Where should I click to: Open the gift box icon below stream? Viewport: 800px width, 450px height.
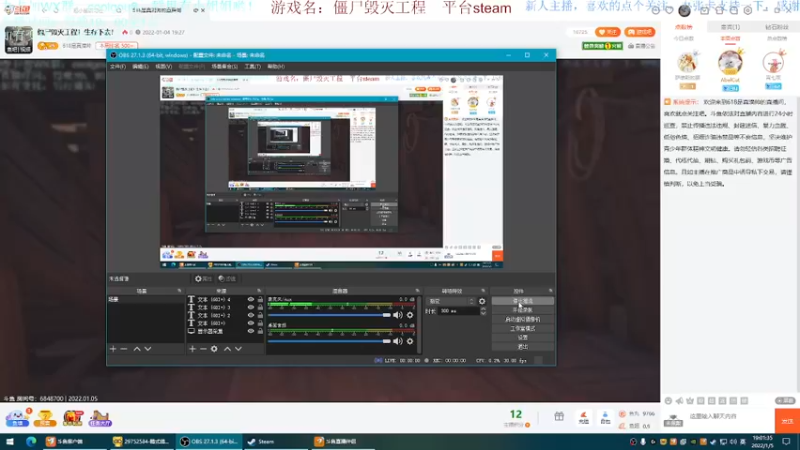[x=559, y=416]
